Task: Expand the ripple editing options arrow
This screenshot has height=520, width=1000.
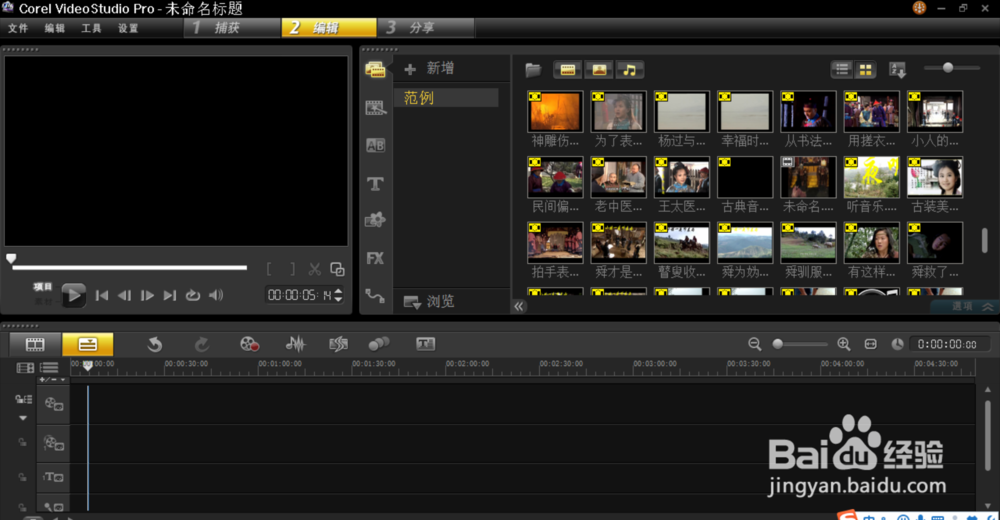Action: click(23, 418)
